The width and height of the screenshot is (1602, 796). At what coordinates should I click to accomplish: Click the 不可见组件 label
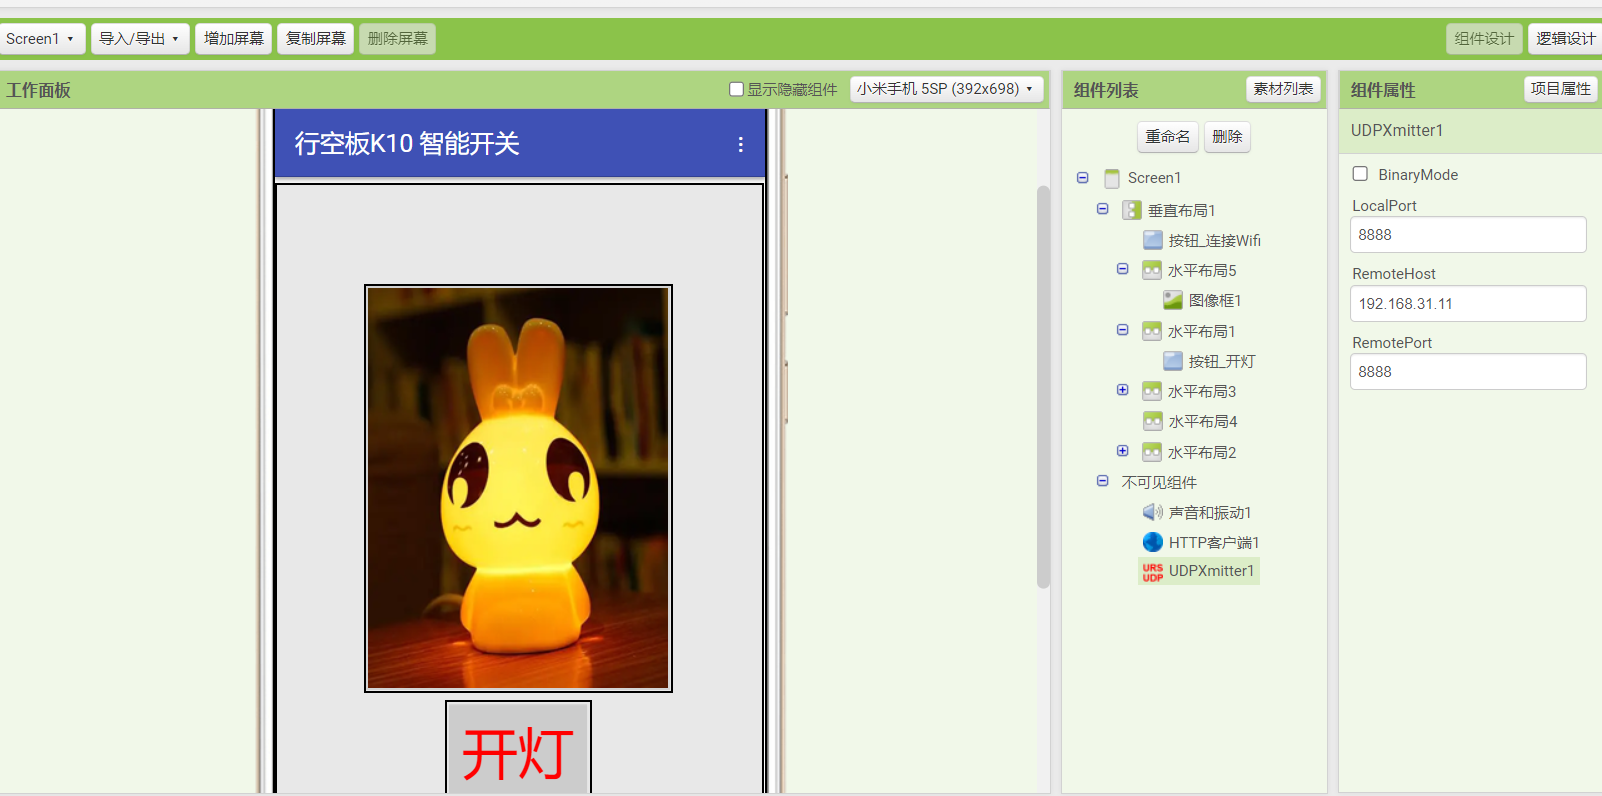tap(1159, 482)
